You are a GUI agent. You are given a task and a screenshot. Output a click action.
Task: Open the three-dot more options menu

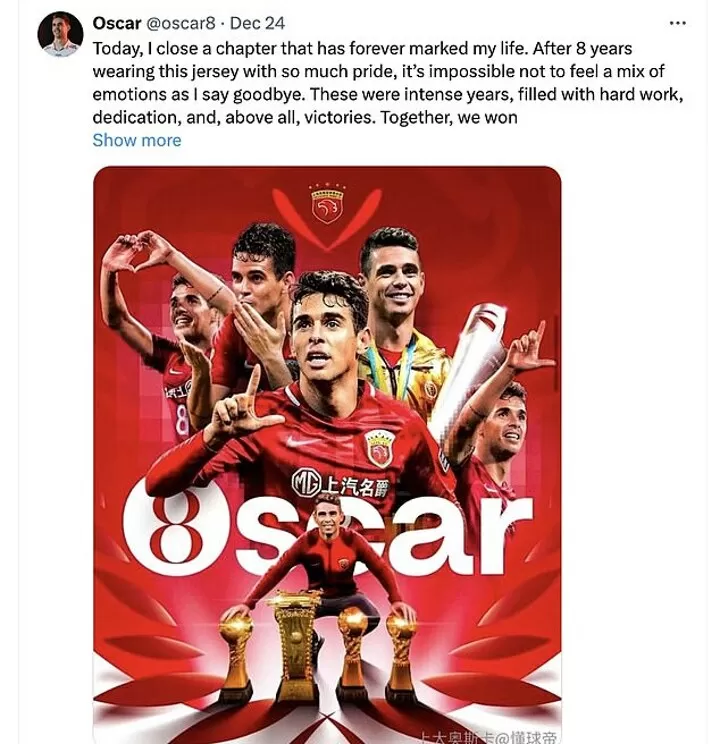(x=677, y=23)
